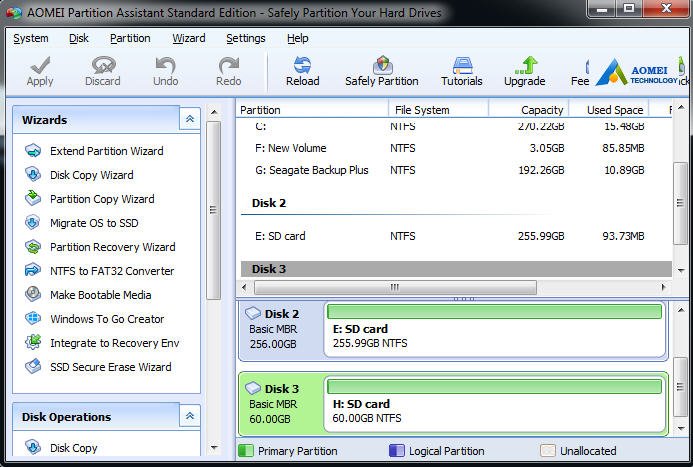
Task: Click the Unallocated legend swatch
Action: [x=548, y=451]
